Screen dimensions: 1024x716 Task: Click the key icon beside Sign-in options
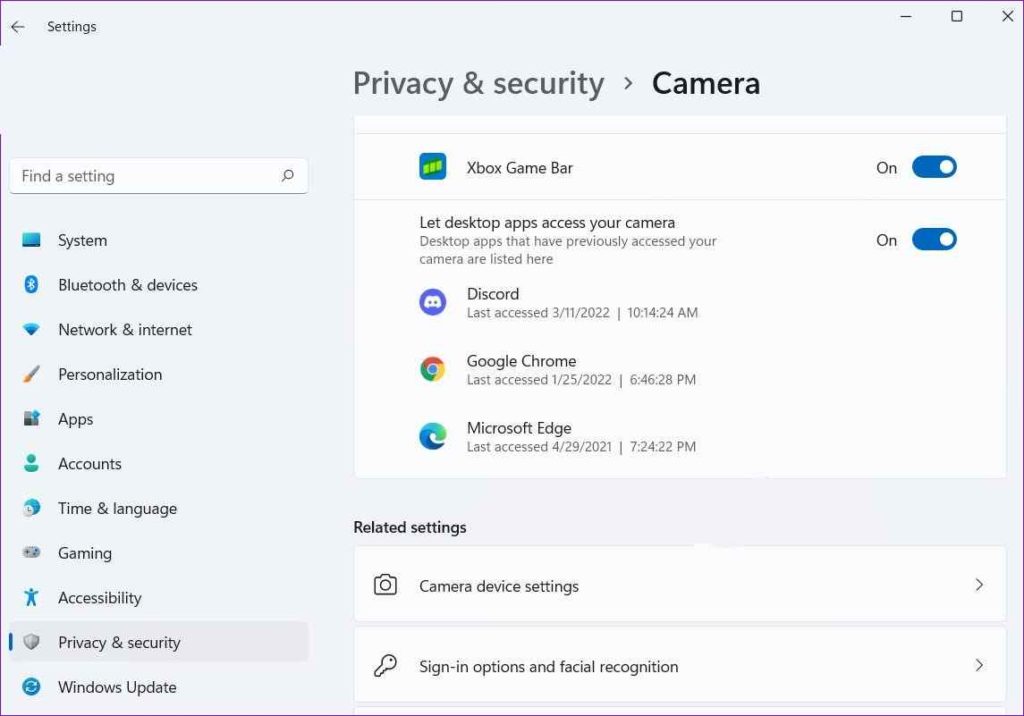point(385,666)
